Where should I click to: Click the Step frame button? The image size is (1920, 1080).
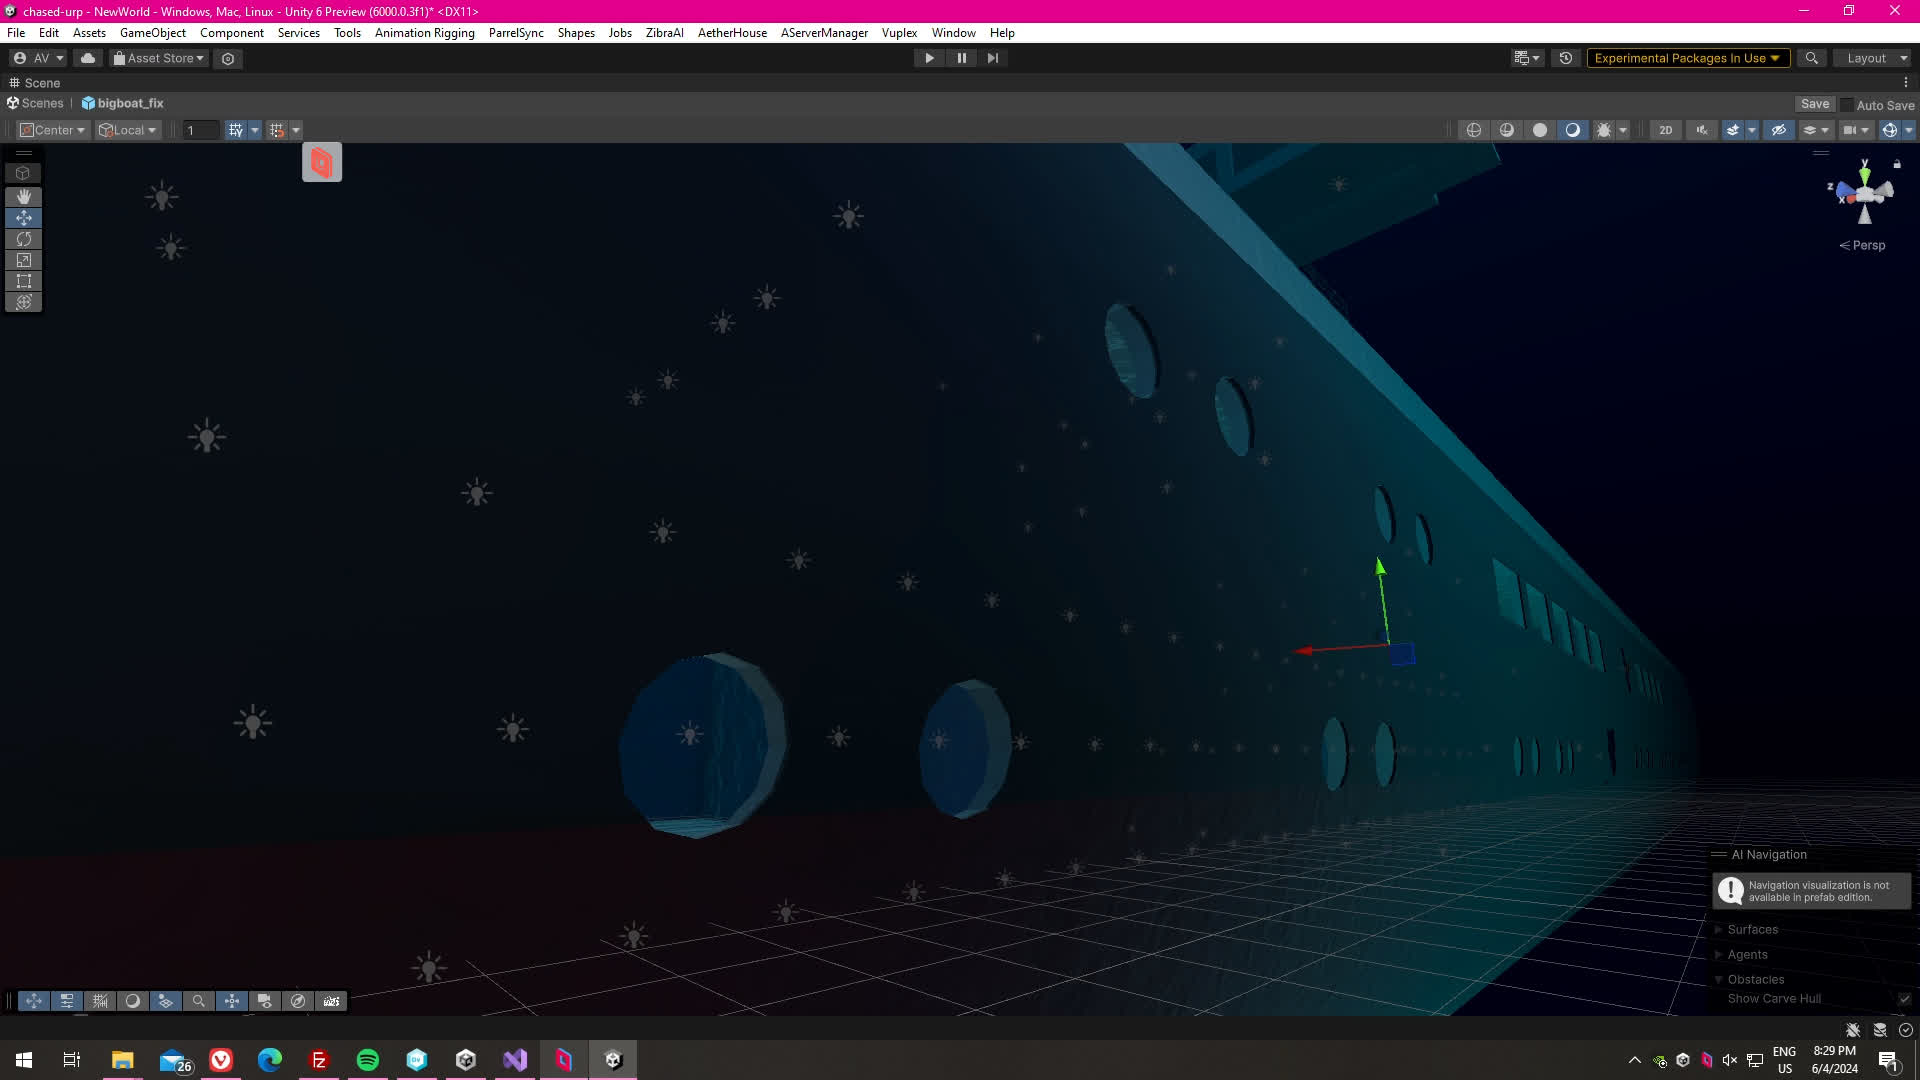[x=992, y=58]
